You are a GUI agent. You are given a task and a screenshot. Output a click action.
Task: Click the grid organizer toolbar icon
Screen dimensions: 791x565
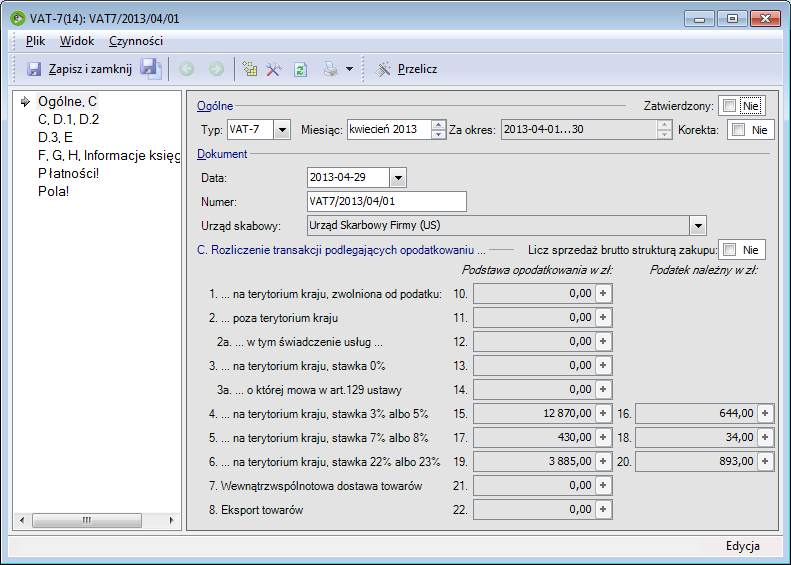[x=250, y=69]
